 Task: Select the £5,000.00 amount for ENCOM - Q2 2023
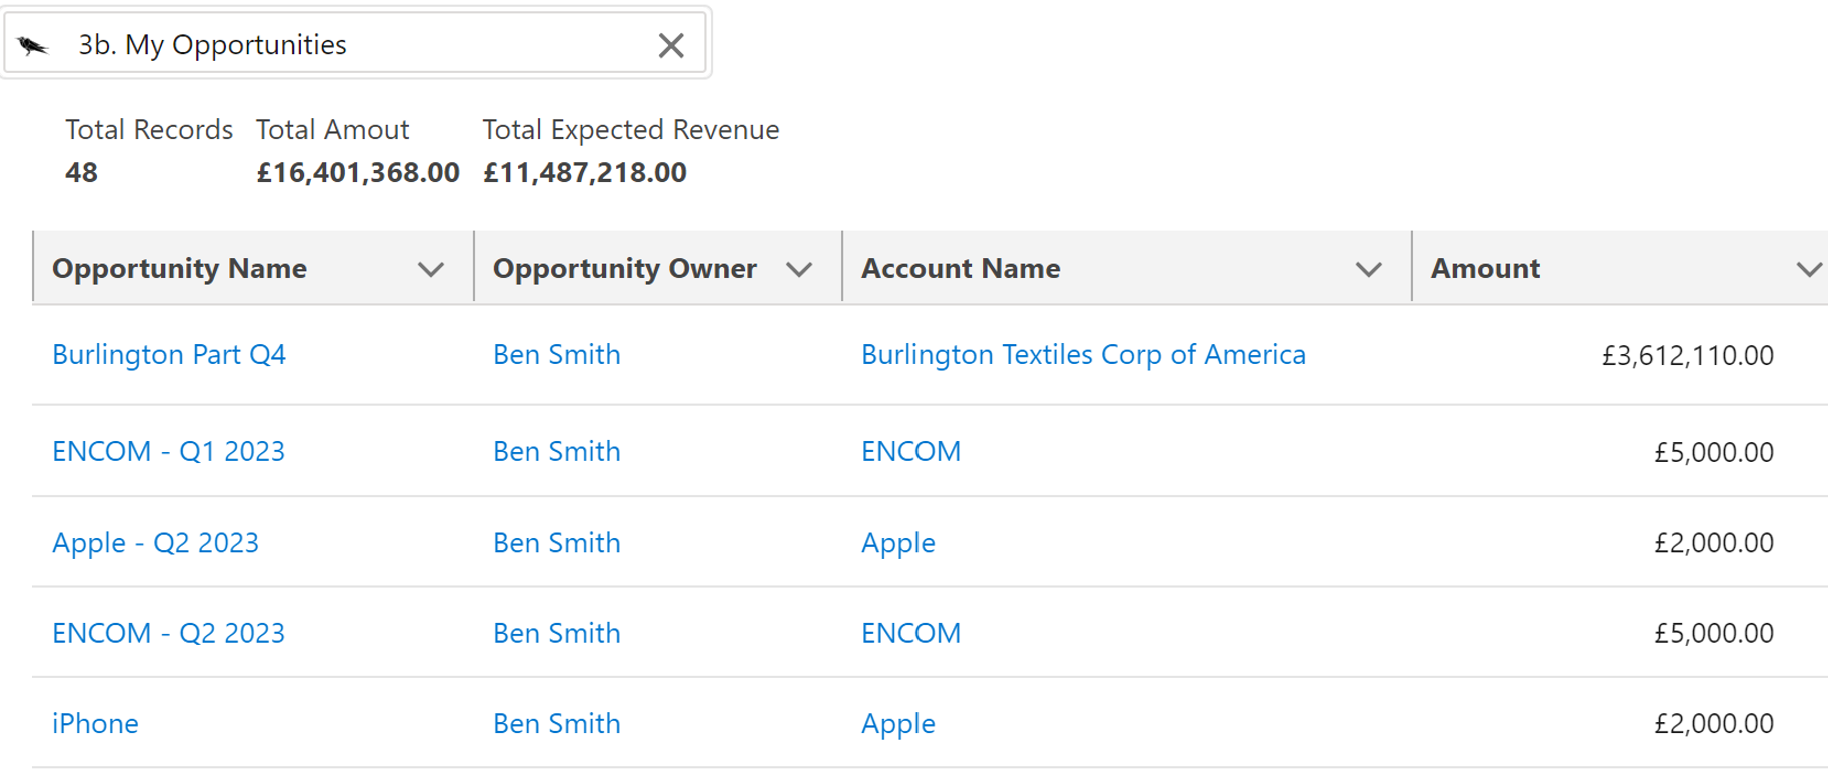click(1714, 633)
